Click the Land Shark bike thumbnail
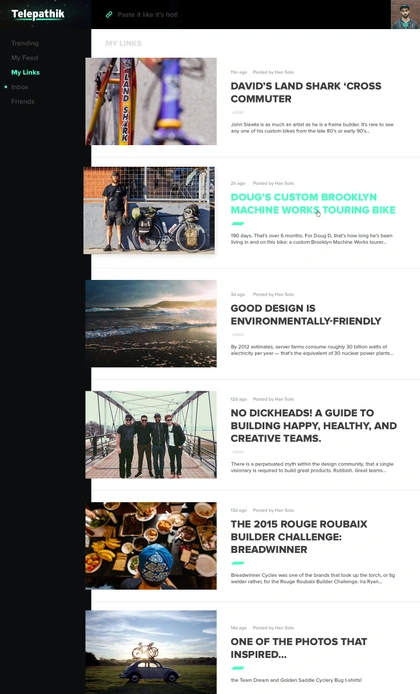This screenshot has height=694, width=420. click(151, 101)
